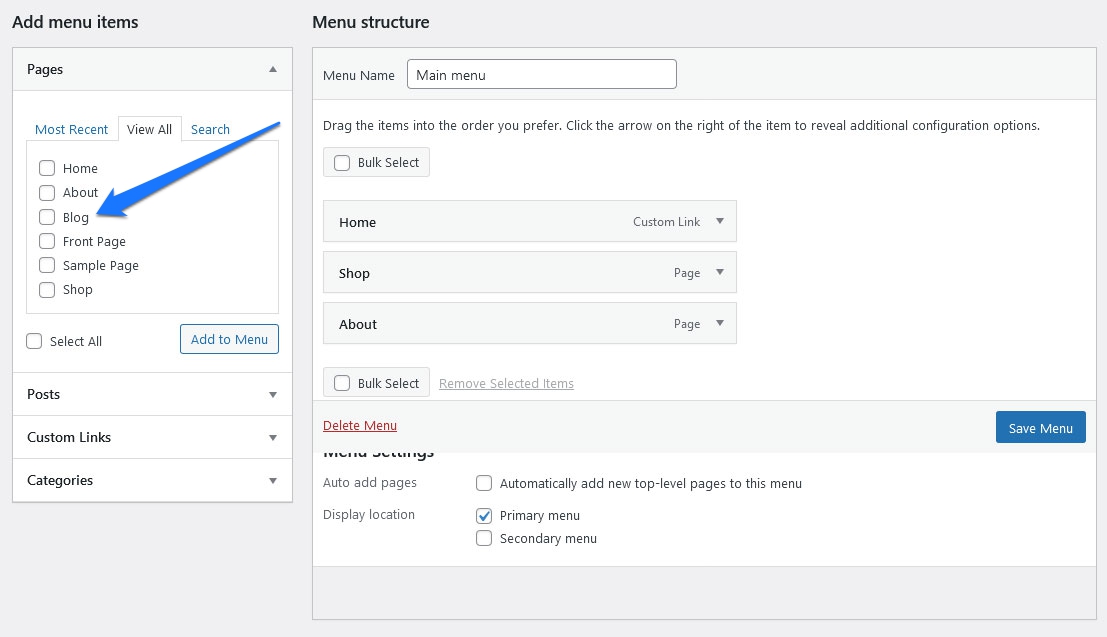Enable the top Bulk Select checkbox
The height and width of the screenshot is (637, 1107).
point(342,162)
